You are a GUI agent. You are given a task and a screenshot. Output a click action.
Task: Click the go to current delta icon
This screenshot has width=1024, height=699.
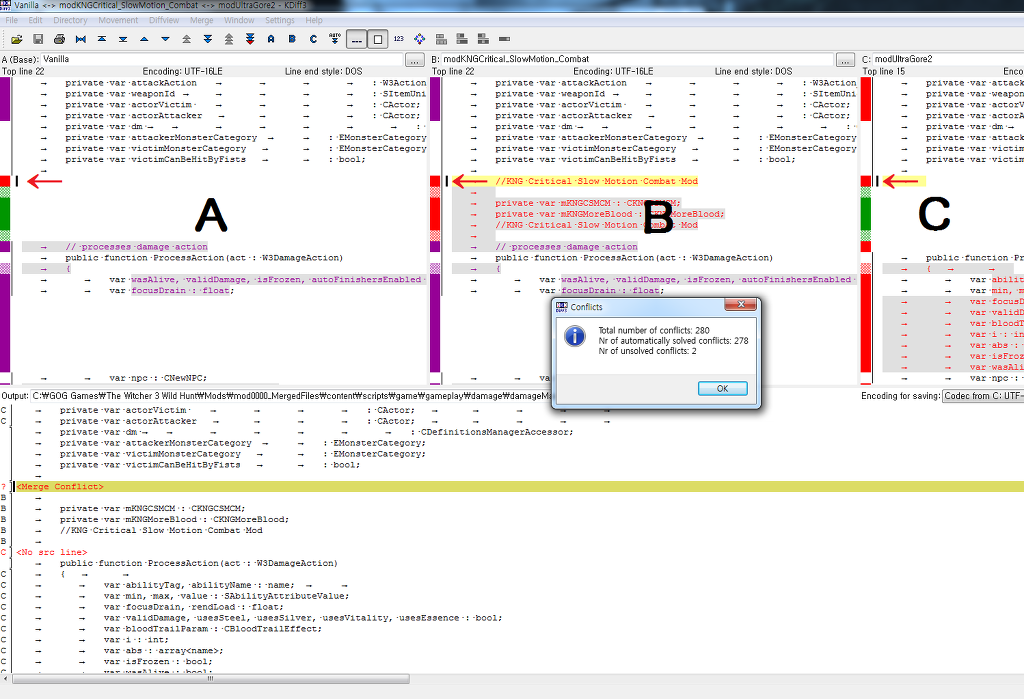coord(81,39)
